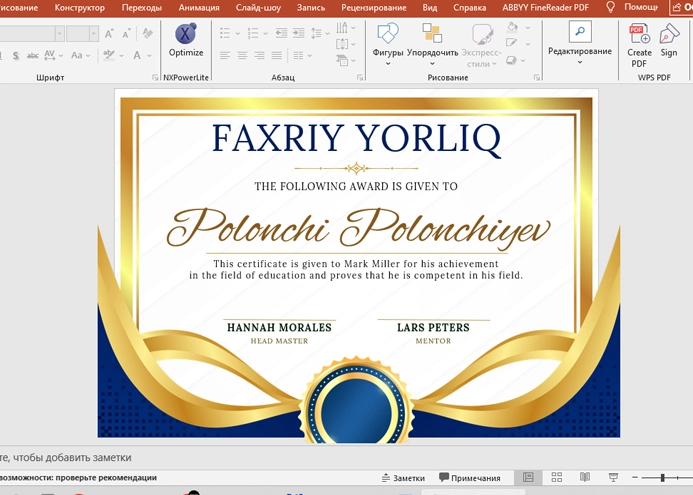
Task: Open align text vertical options
Action: coord(346,44)
